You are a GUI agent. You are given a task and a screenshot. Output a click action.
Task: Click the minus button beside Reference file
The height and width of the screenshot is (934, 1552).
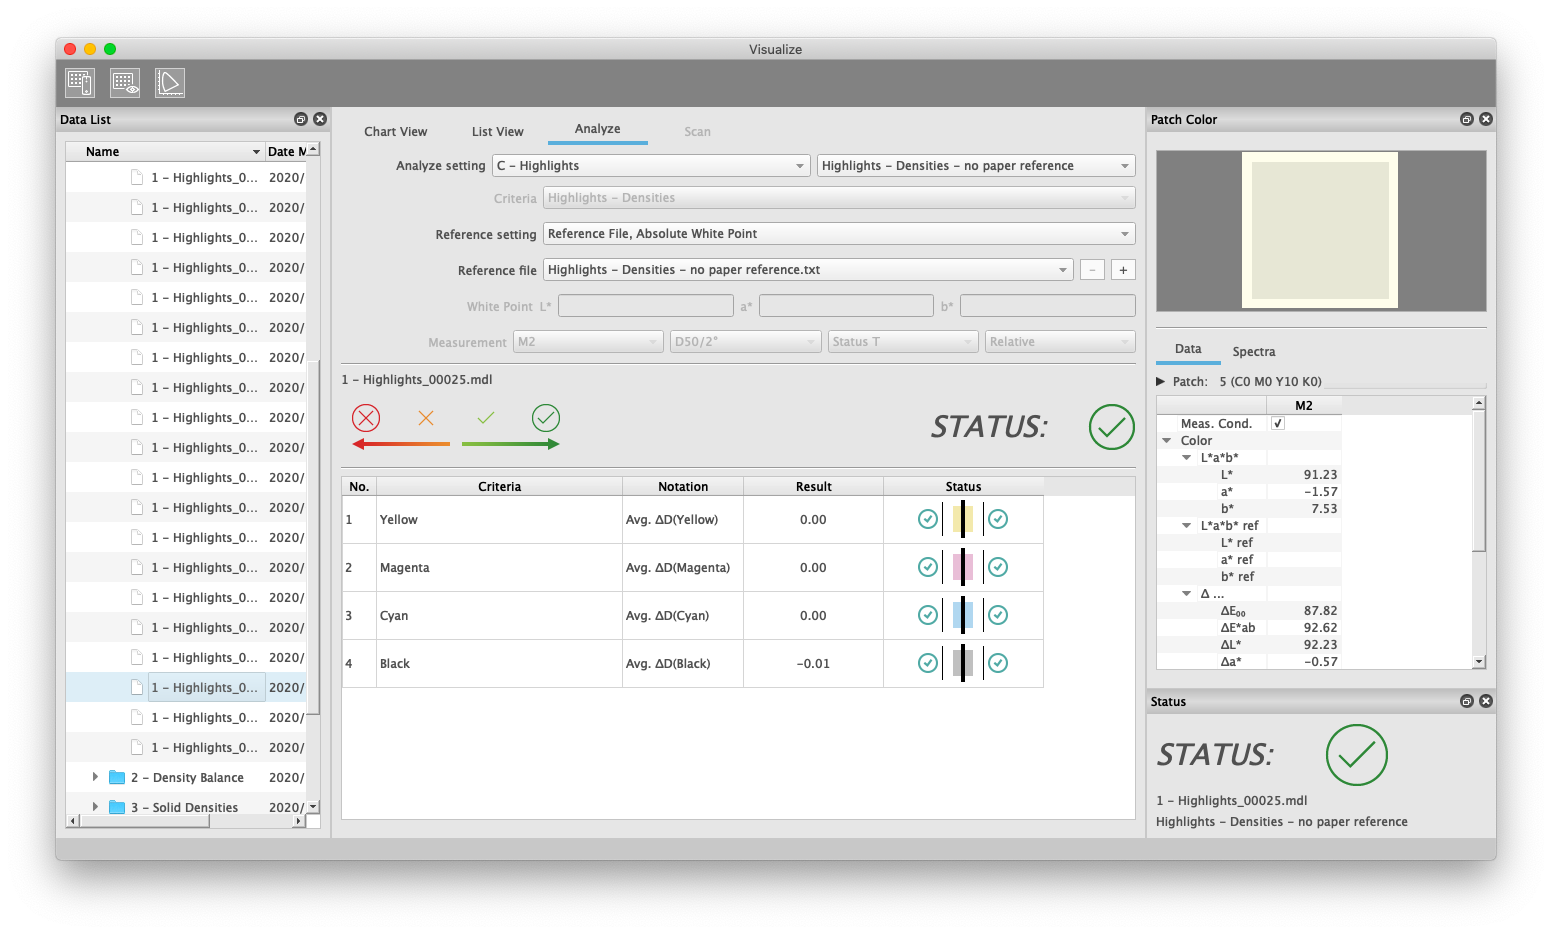[x=1092, y=270]
